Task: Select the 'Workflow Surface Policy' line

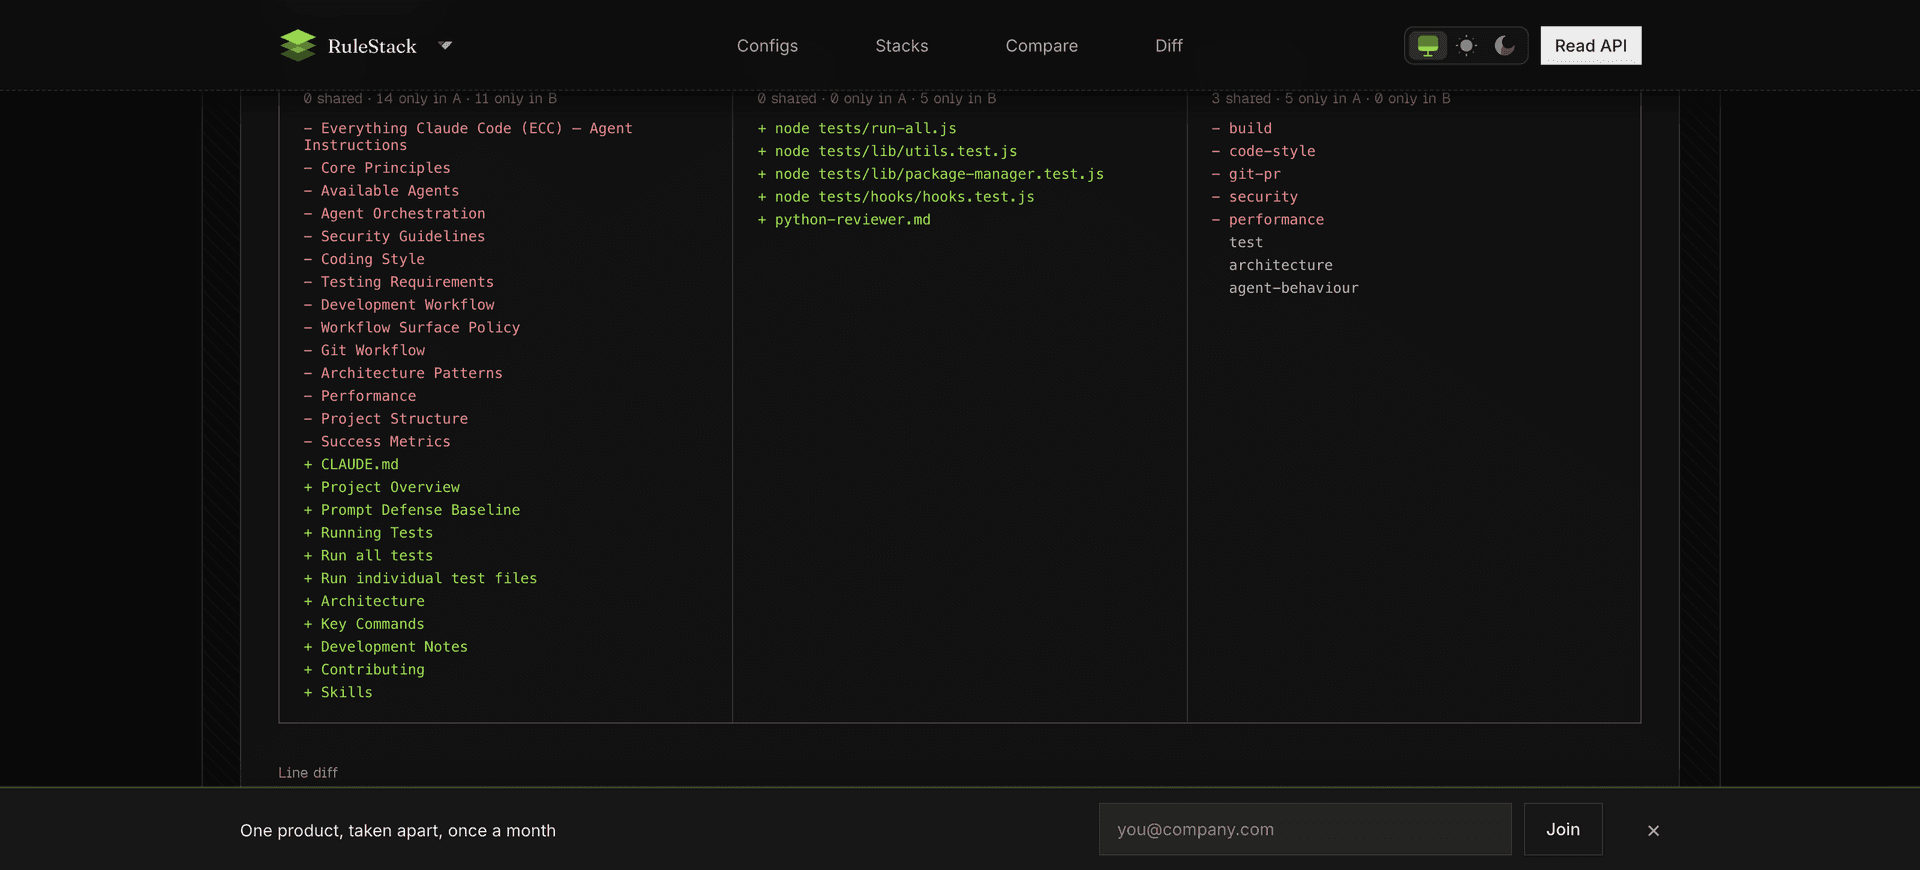Action: tap(412, 328)
